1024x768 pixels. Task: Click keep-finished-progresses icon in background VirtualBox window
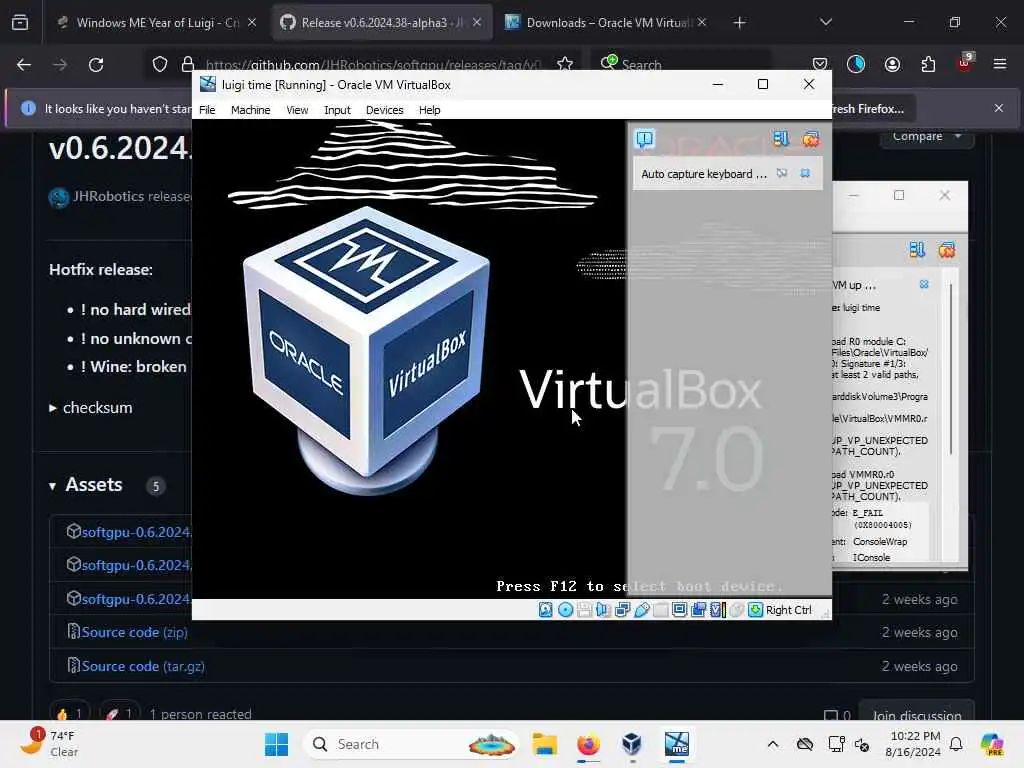pyautogui.click(x=917, y=250)
